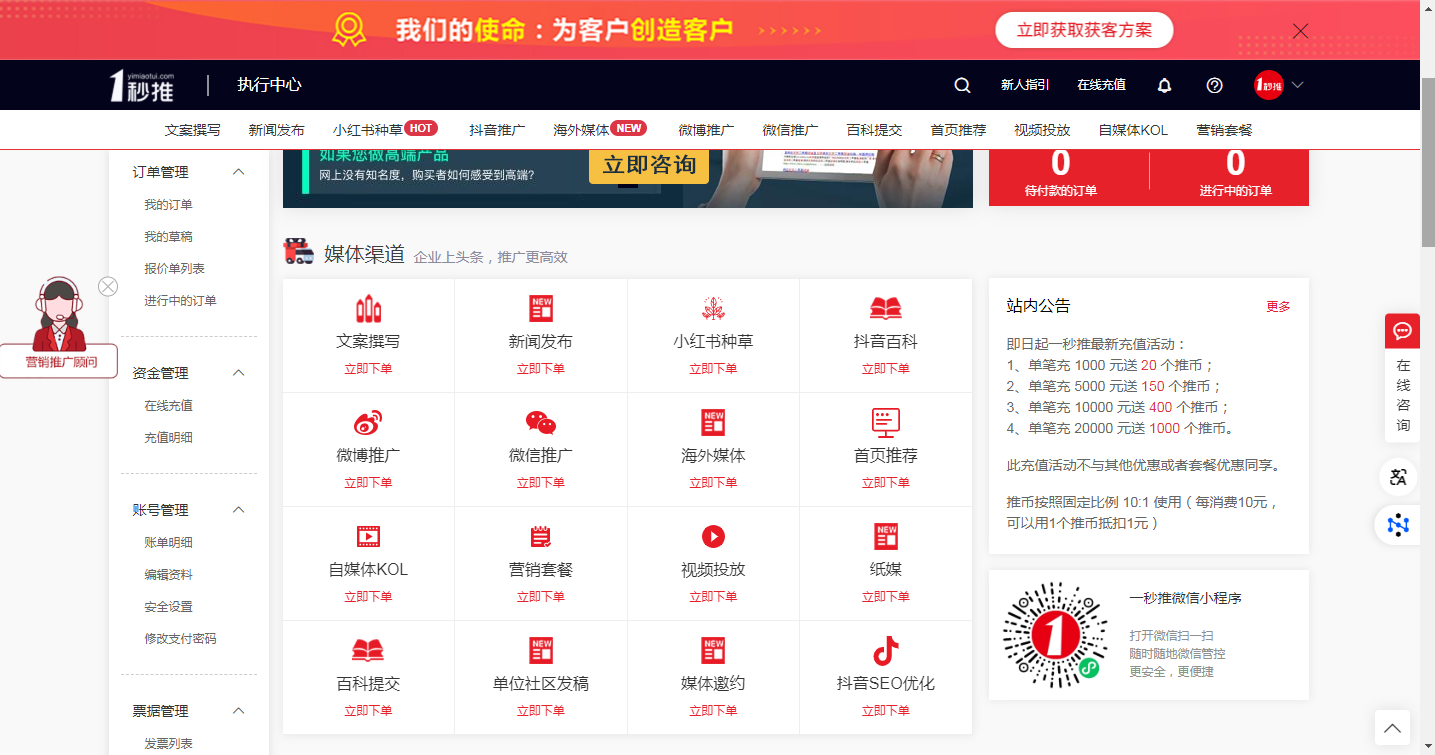Open 我的订单 in the sidebar

(x=168, y=205)
